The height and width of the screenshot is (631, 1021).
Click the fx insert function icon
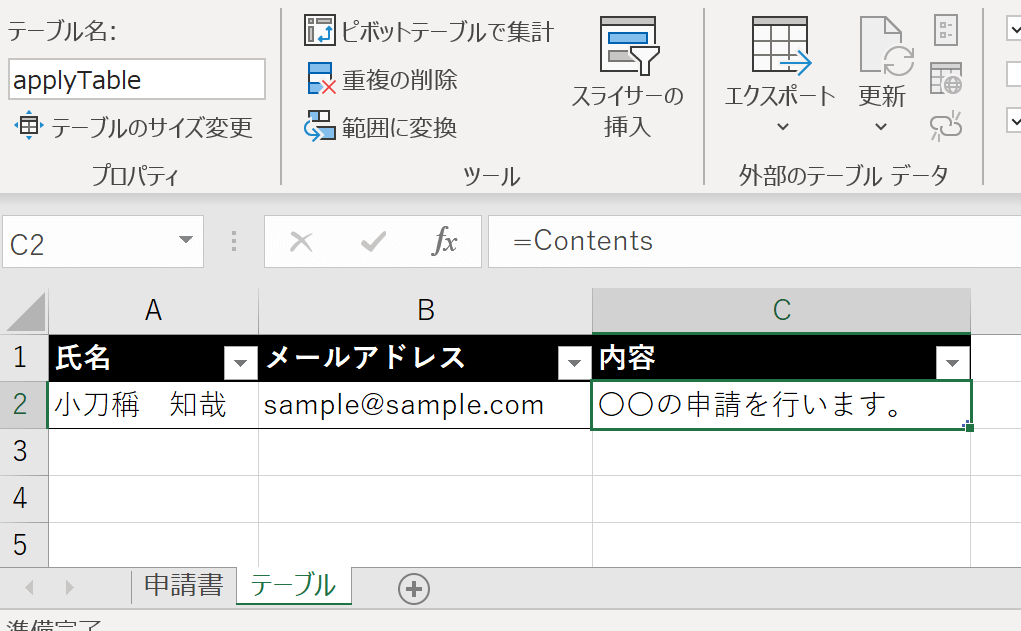(x=445, y=241)
